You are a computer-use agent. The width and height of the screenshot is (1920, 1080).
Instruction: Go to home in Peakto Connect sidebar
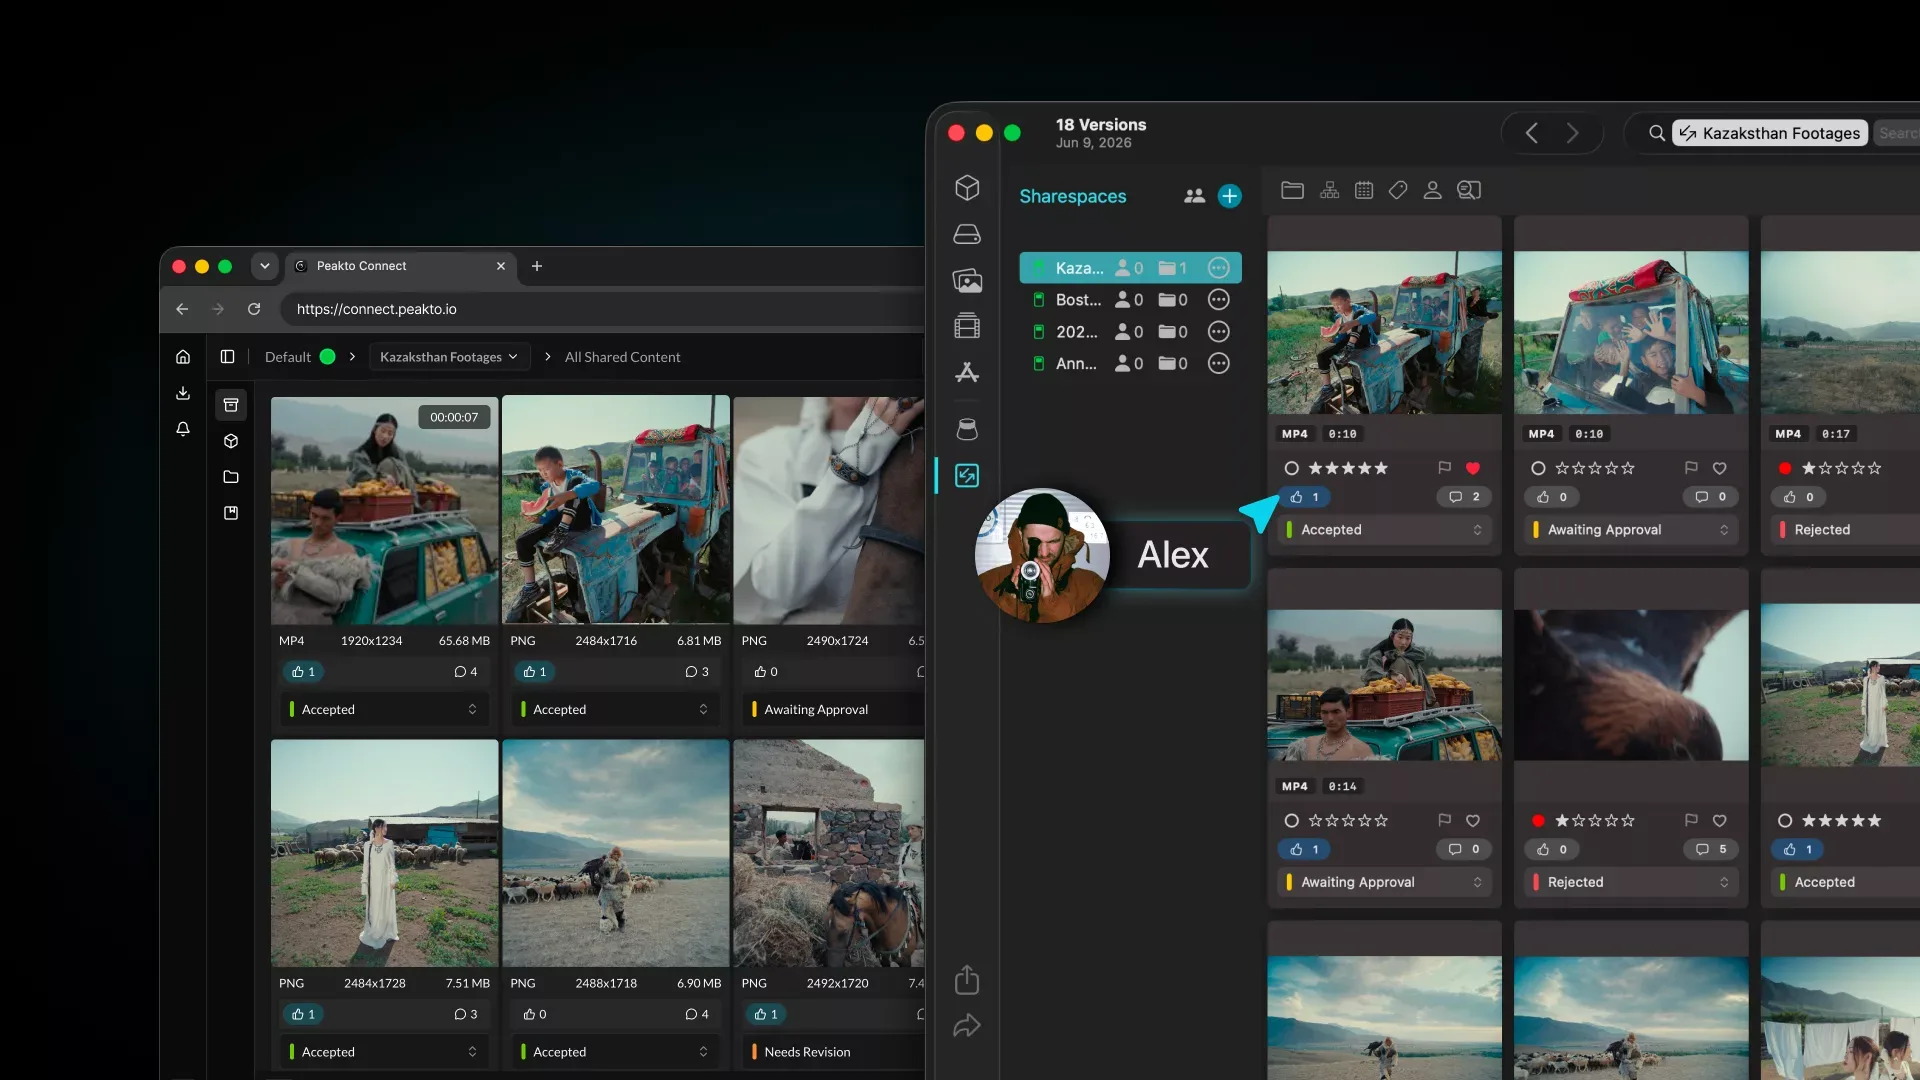(183, 357)
